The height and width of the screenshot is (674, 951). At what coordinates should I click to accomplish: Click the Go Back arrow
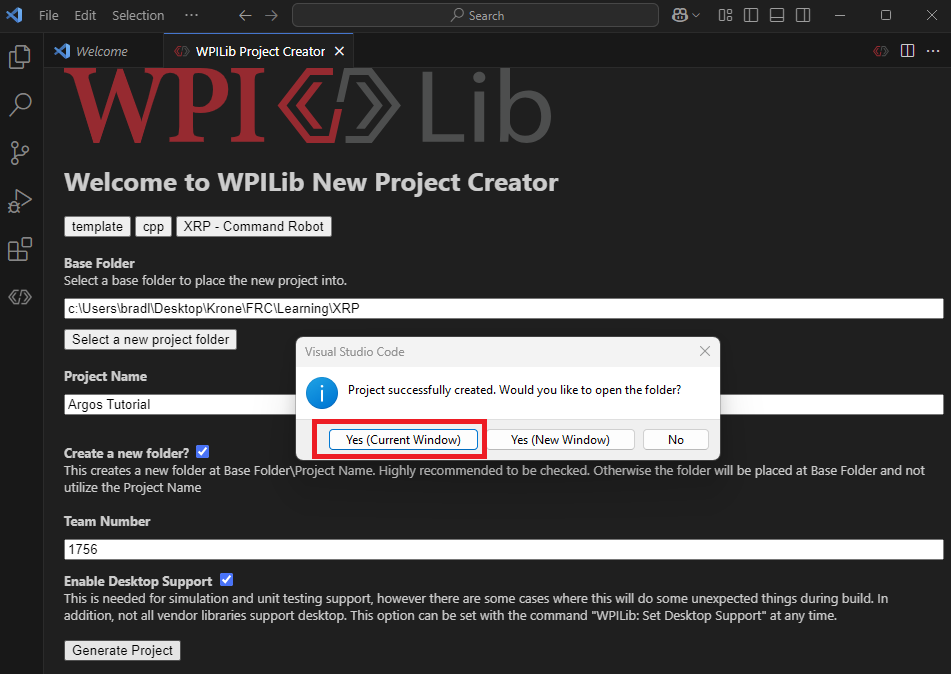tap(246, 15)
